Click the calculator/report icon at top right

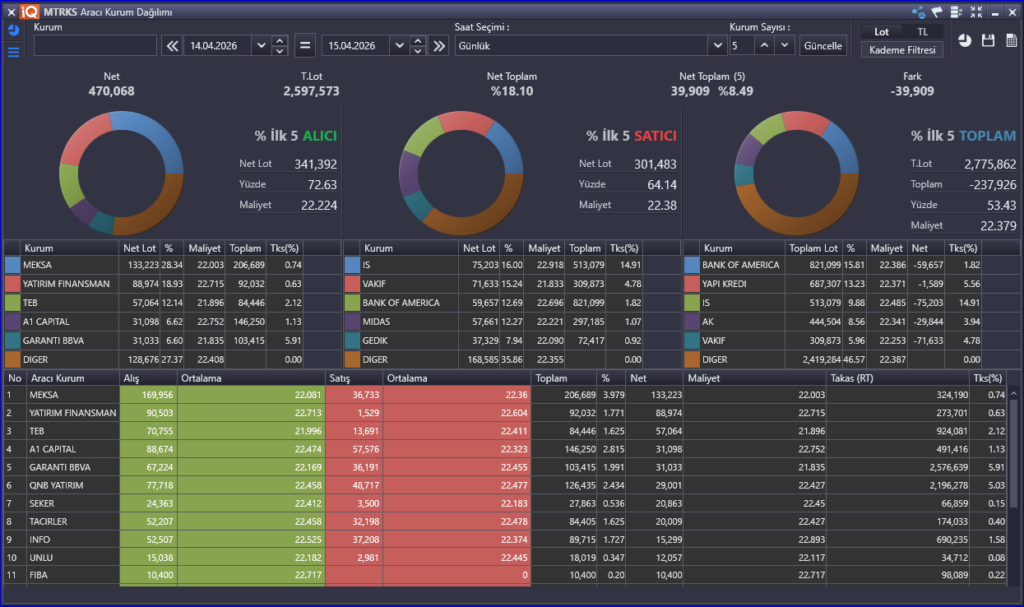[x=1011, y=41]
